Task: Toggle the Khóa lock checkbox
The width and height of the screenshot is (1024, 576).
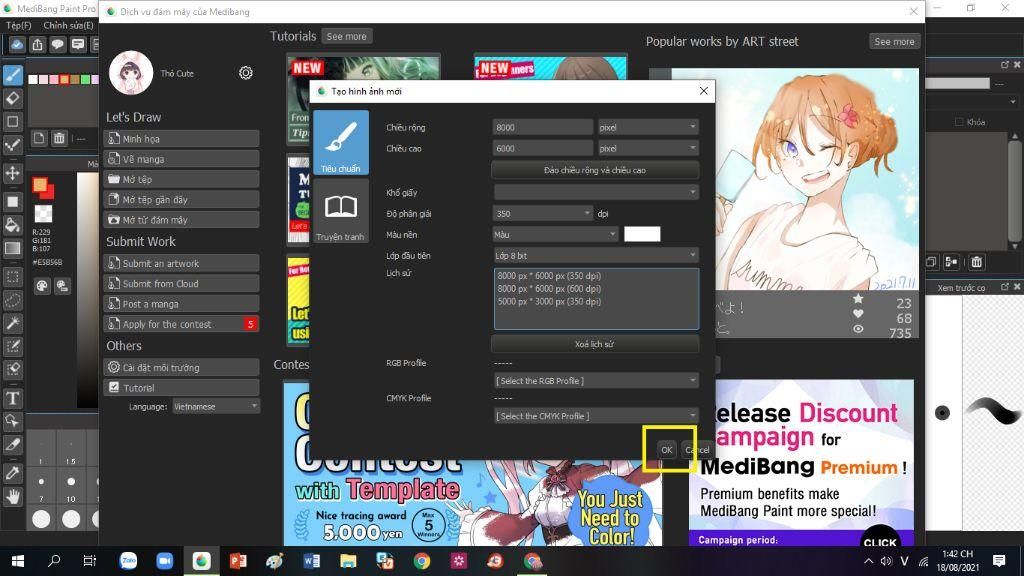Action: pos(959,122)
